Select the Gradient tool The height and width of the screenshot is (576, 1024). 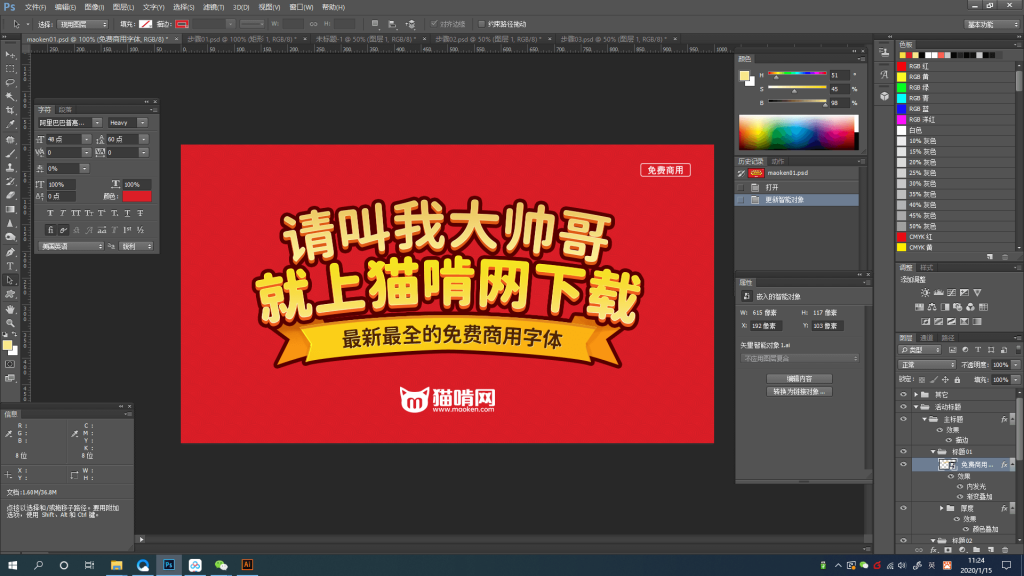(10, 209)
